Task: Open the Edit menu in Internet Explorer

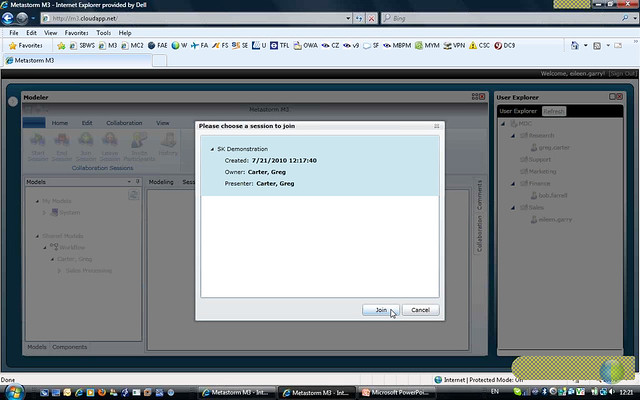Action: click(x=31, y=33)
